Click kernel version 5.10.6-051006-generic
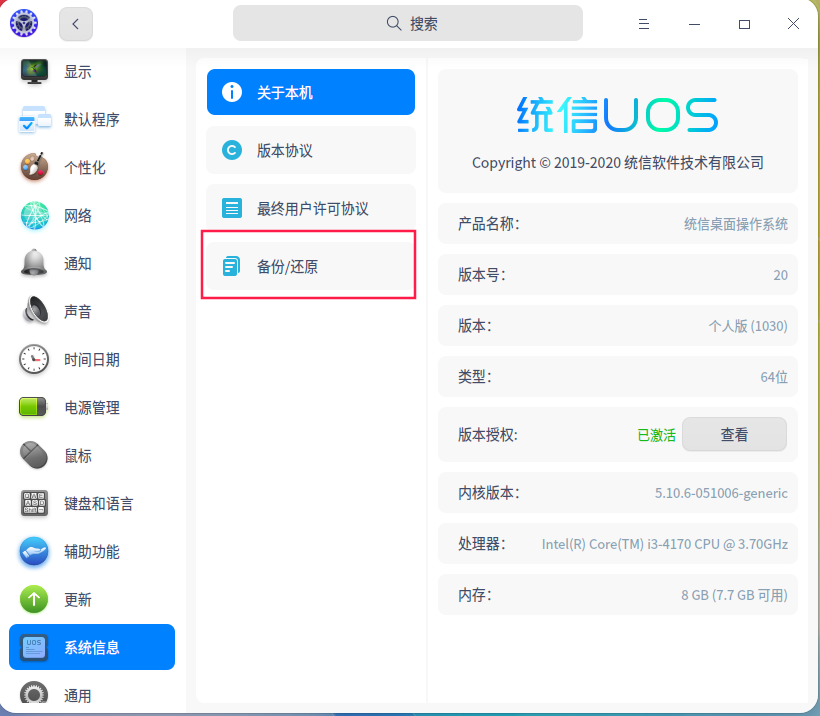 point(721,493)
